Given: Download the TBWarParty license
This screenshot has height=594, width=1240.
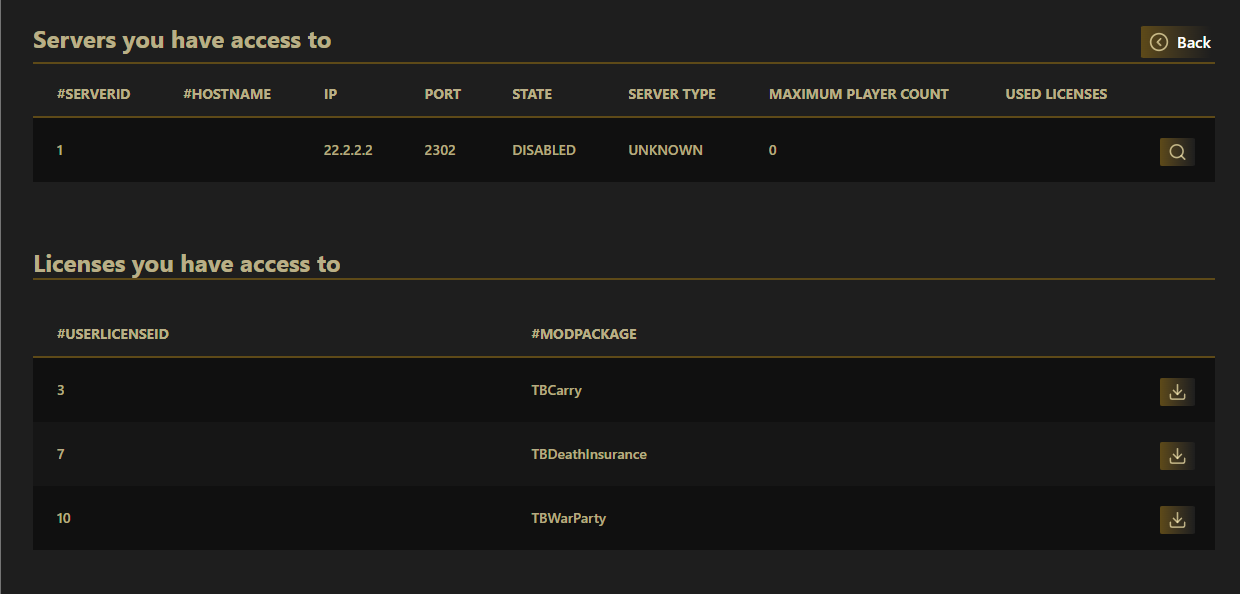Looking at the screenshot, I should click(x=1177, y=520).
